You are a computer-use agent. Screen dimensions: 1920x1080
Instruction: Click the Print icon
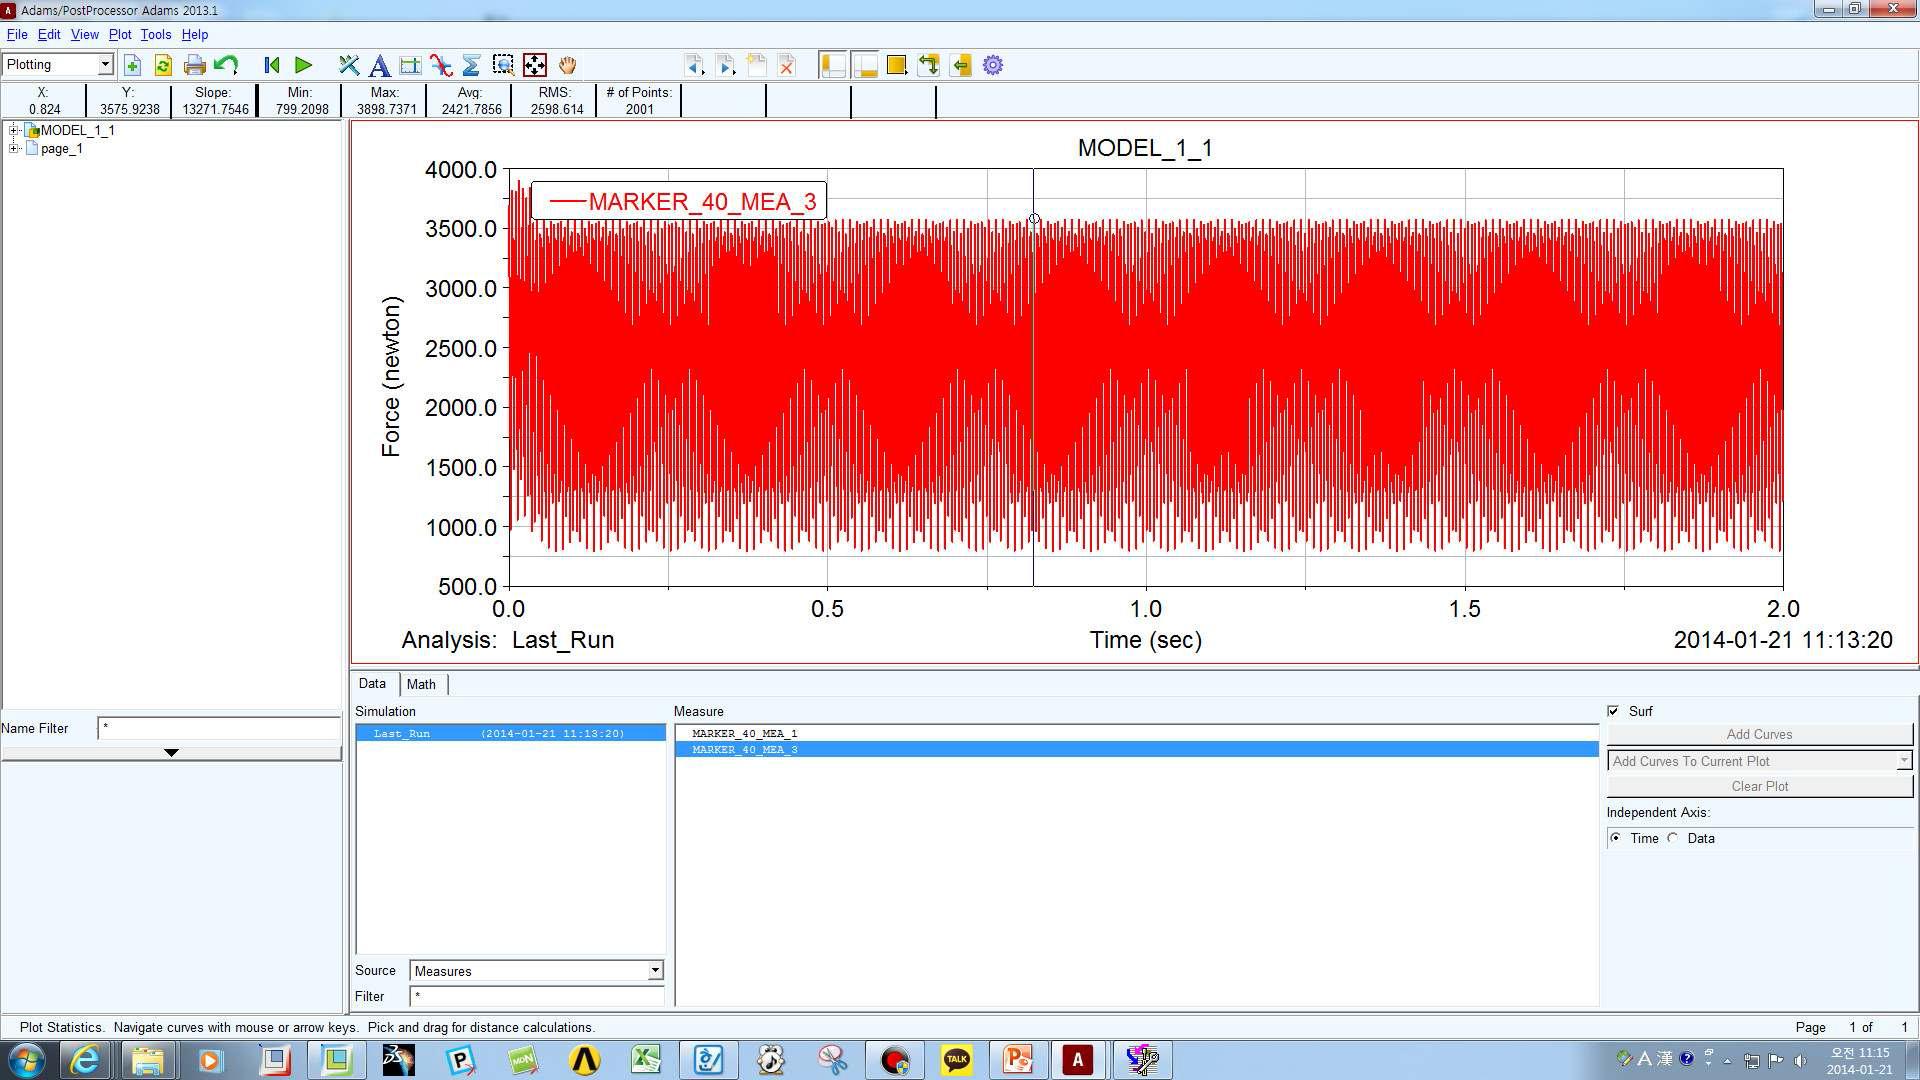(195, 66)
